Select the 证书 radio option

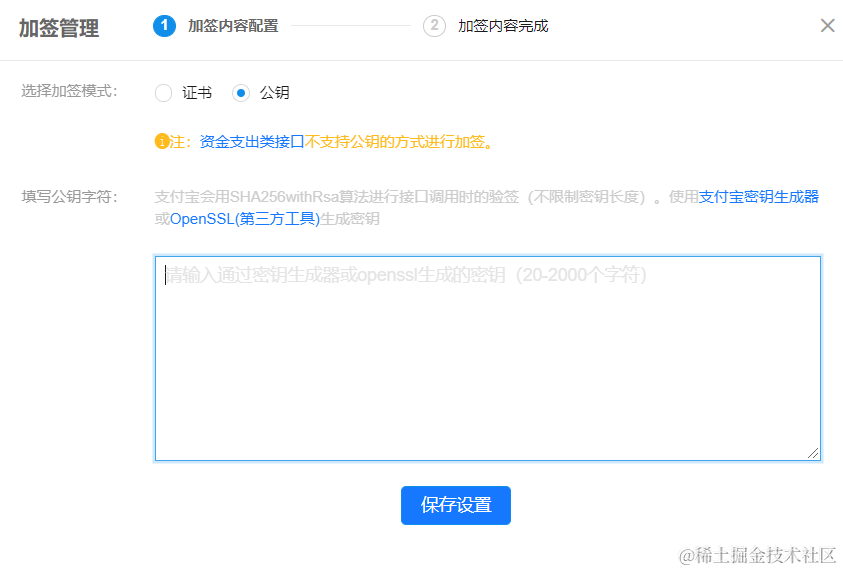163,93
